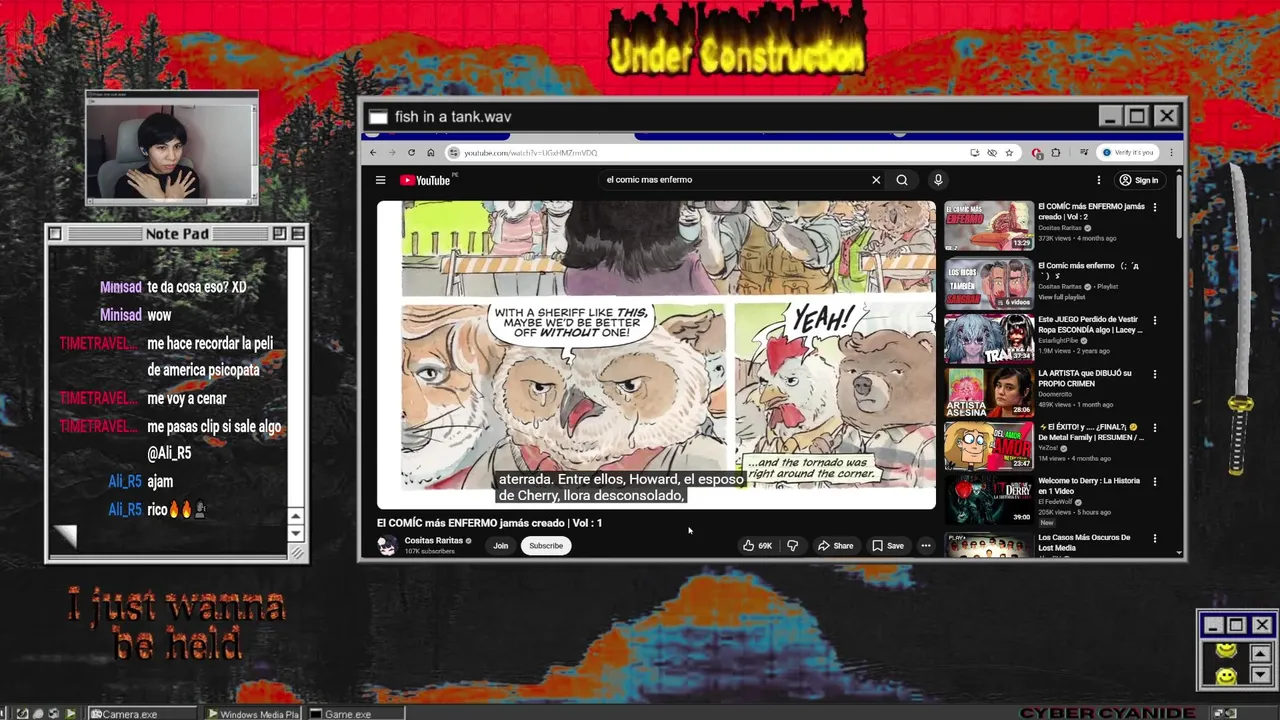Open more actions ellipsis under the video

tap(926, 546)
